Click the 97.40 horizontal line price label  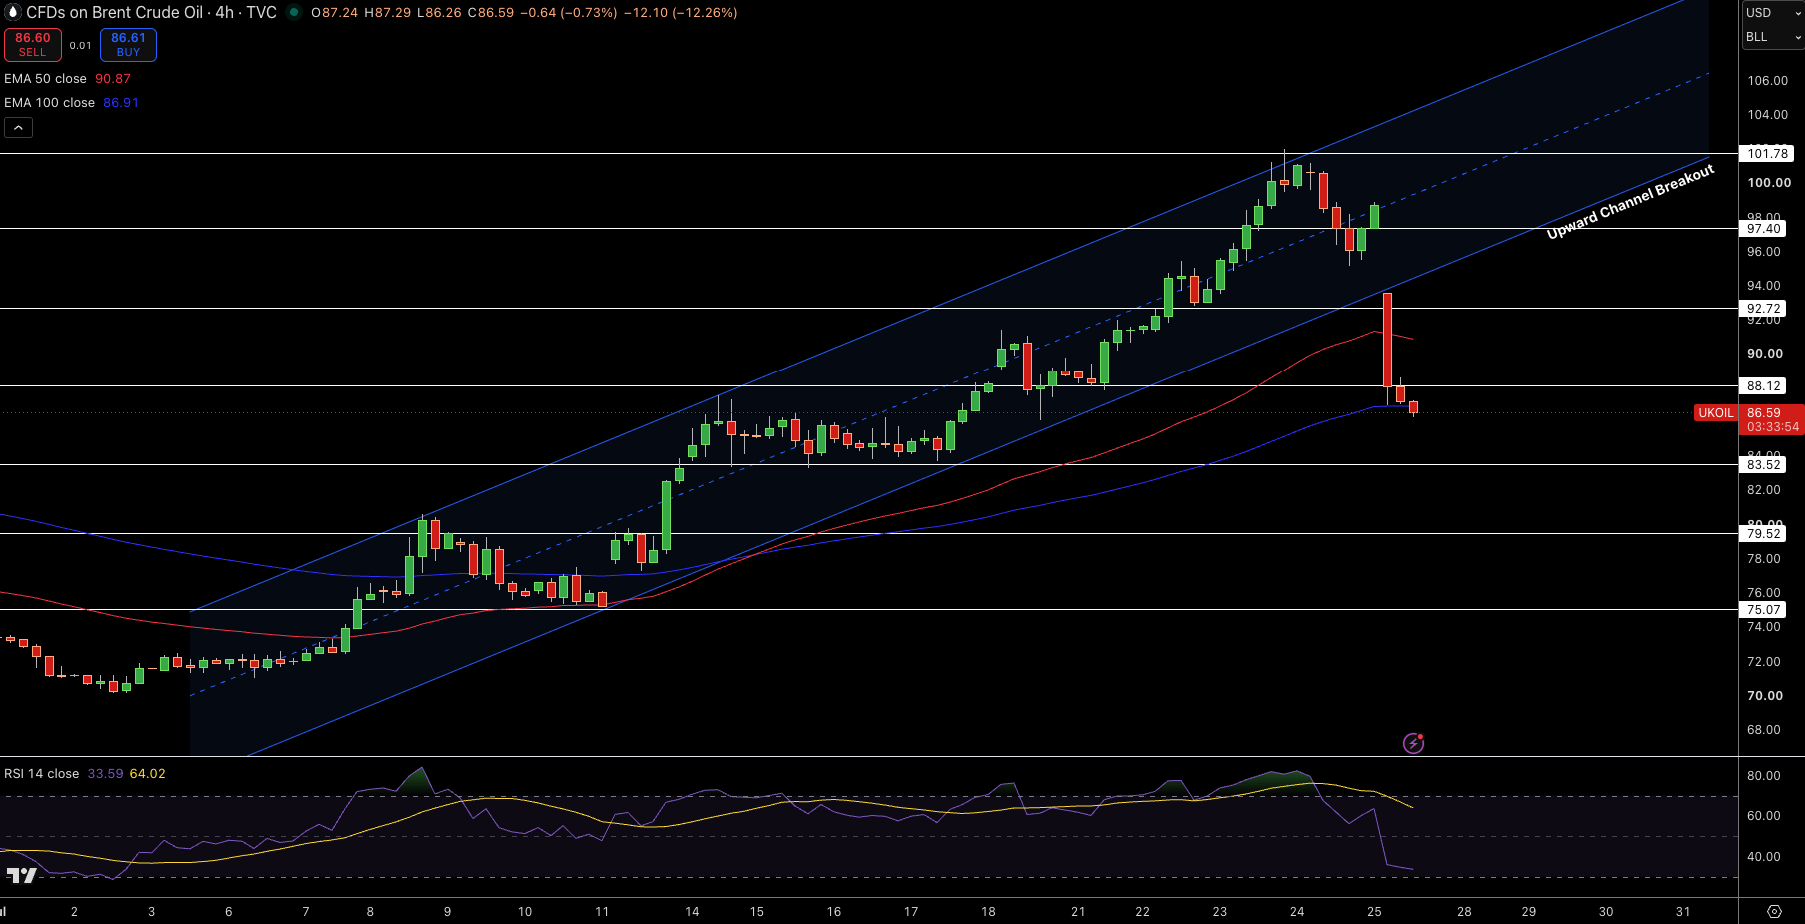(1764, 229)
